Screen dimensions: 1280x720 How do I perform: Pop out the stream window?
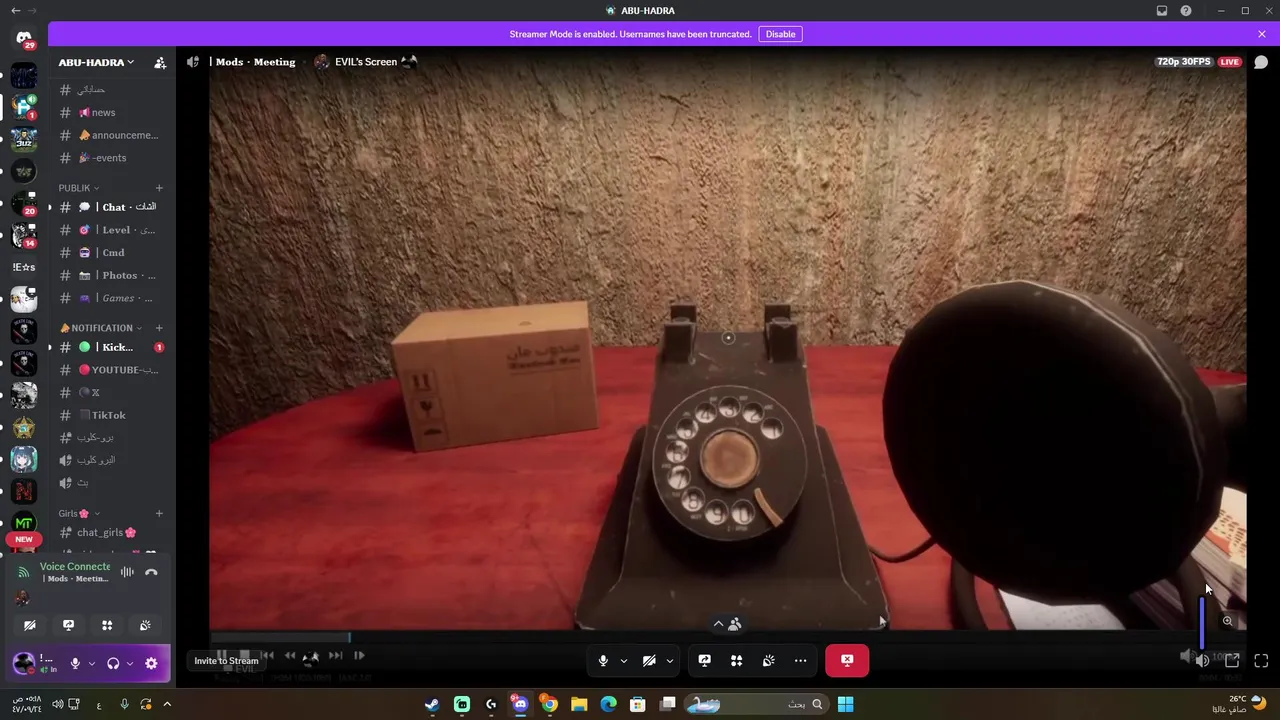tap(1232, 661)
